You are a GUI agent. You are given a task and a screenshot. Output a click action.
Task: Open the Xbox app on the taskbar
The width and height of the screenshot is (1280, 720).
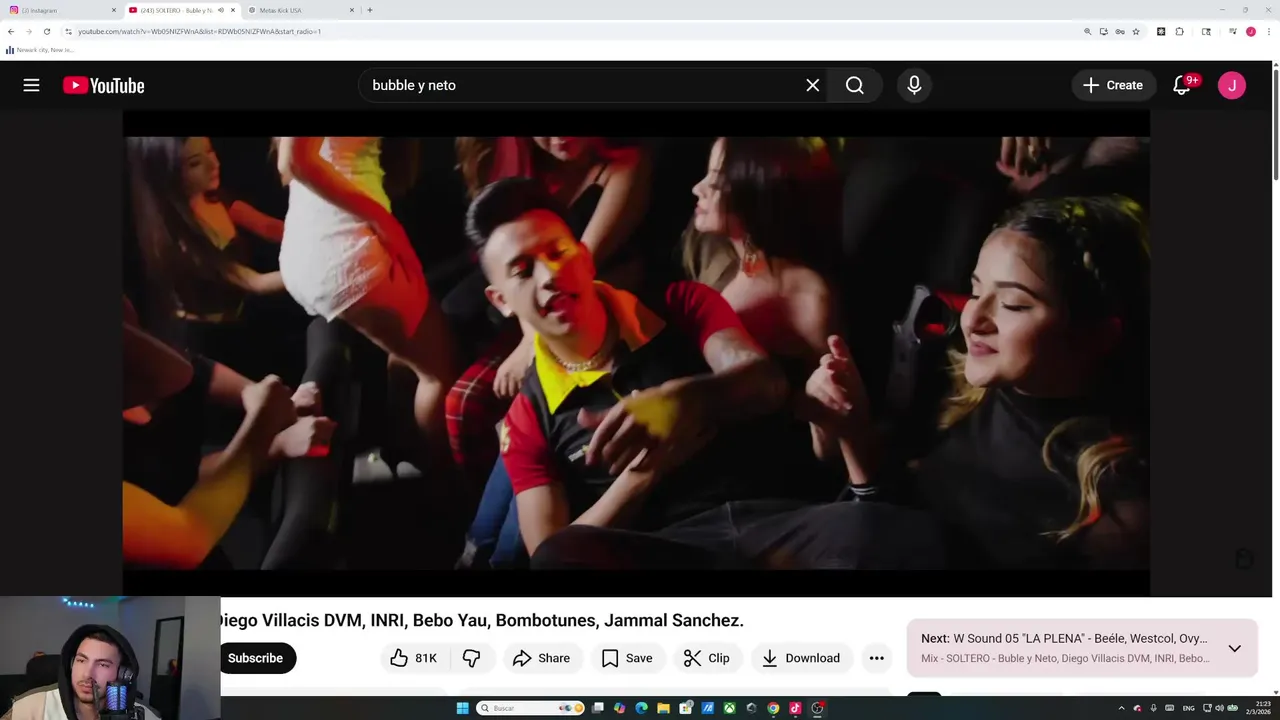pos(730,708)
